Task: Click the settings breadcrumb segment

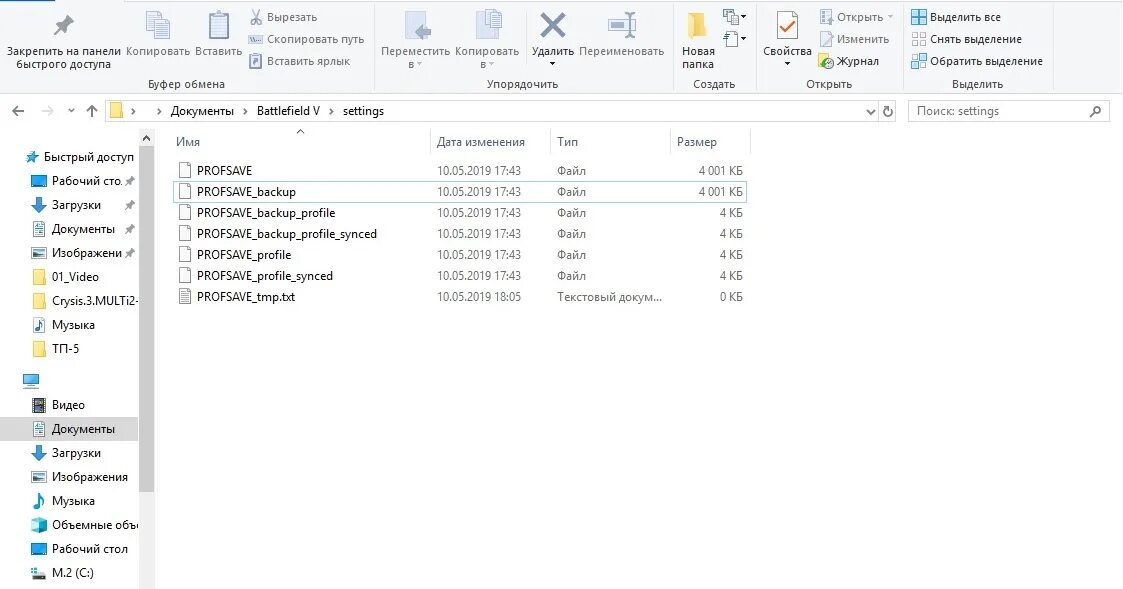Action: coord(363,111)
